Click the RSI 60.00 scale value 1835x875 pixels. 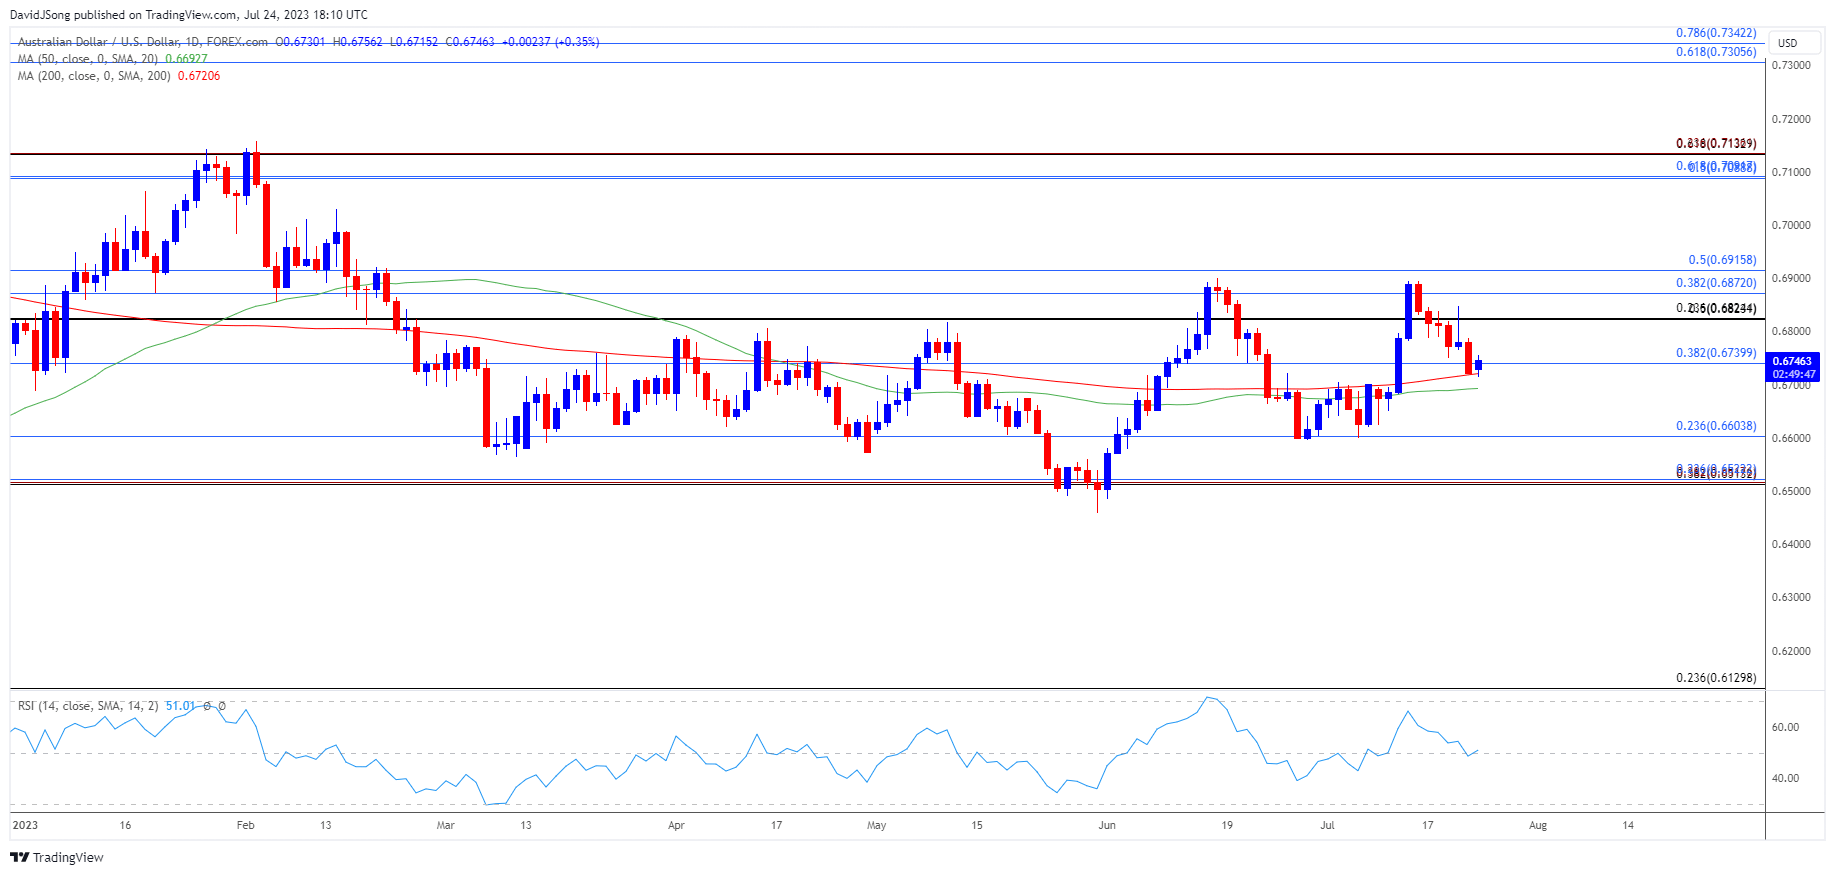[1785, 727]
